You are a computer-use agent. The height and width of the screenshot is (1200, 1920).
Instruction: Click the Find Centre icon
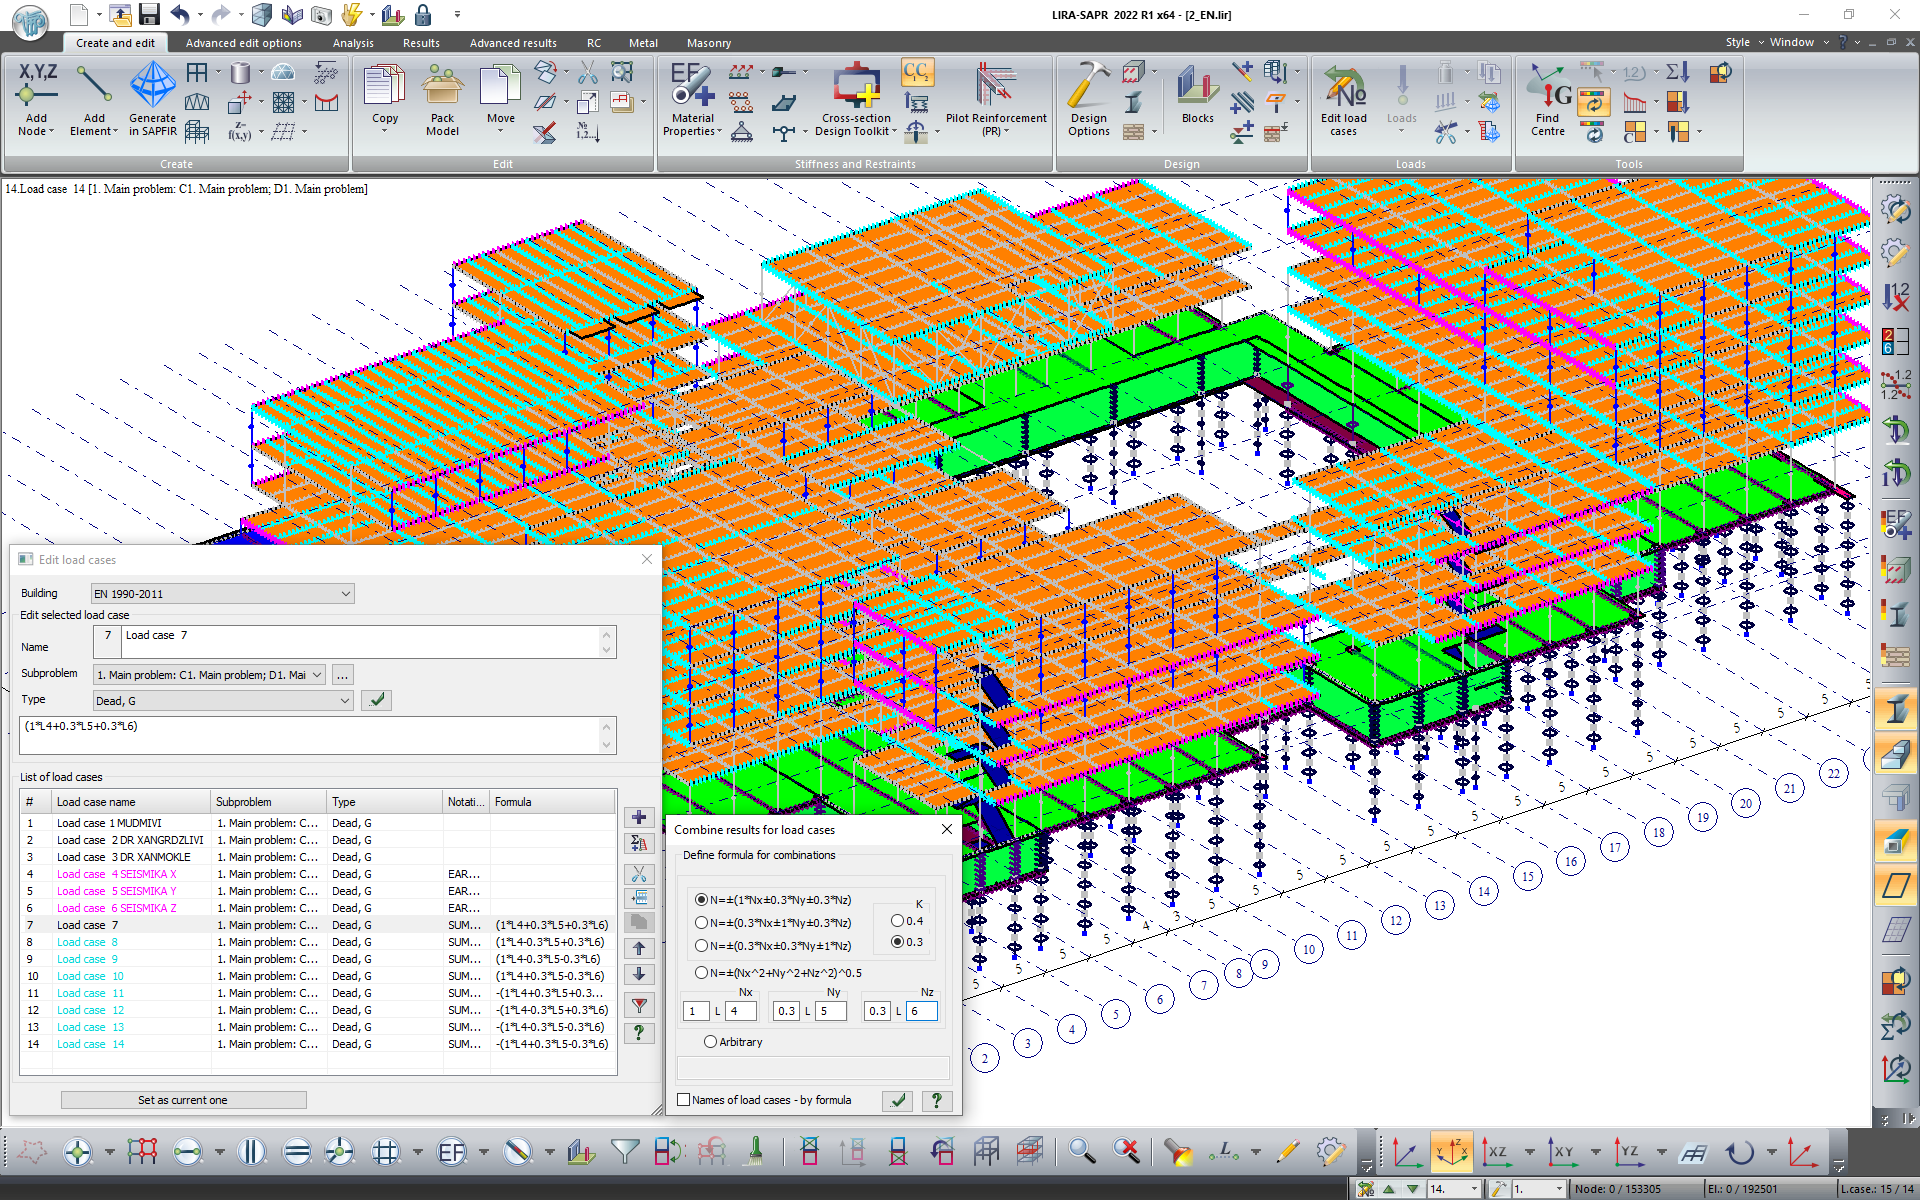(x=1547, y=100)
